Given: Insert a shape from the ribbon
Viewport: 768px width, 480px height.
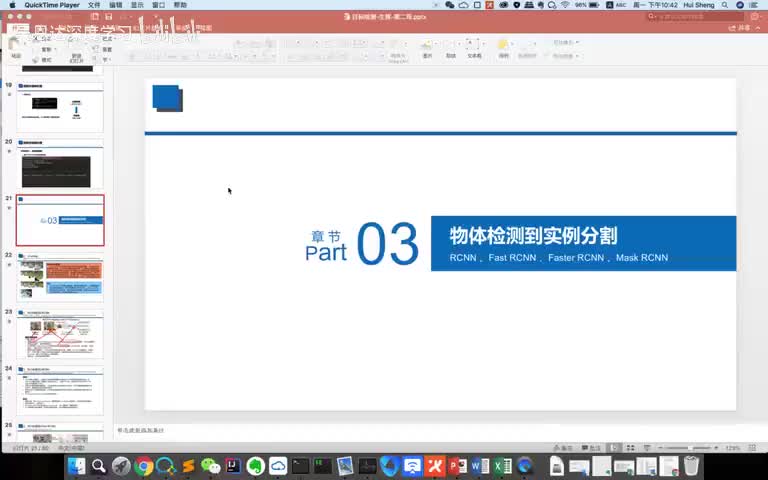Looking at the screenshot, I should tap(451, 49).
